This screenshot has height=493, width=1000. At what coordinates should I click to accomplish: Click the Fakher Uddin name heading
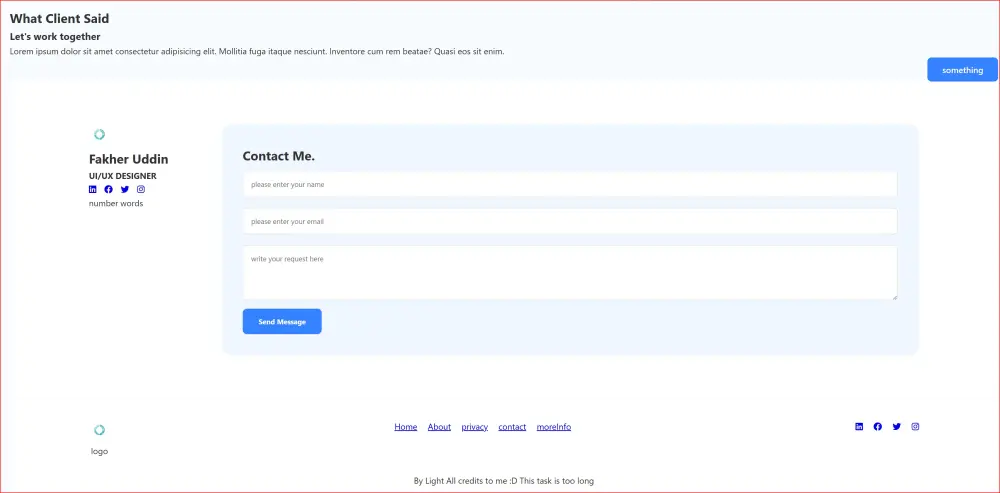[129, 159]
